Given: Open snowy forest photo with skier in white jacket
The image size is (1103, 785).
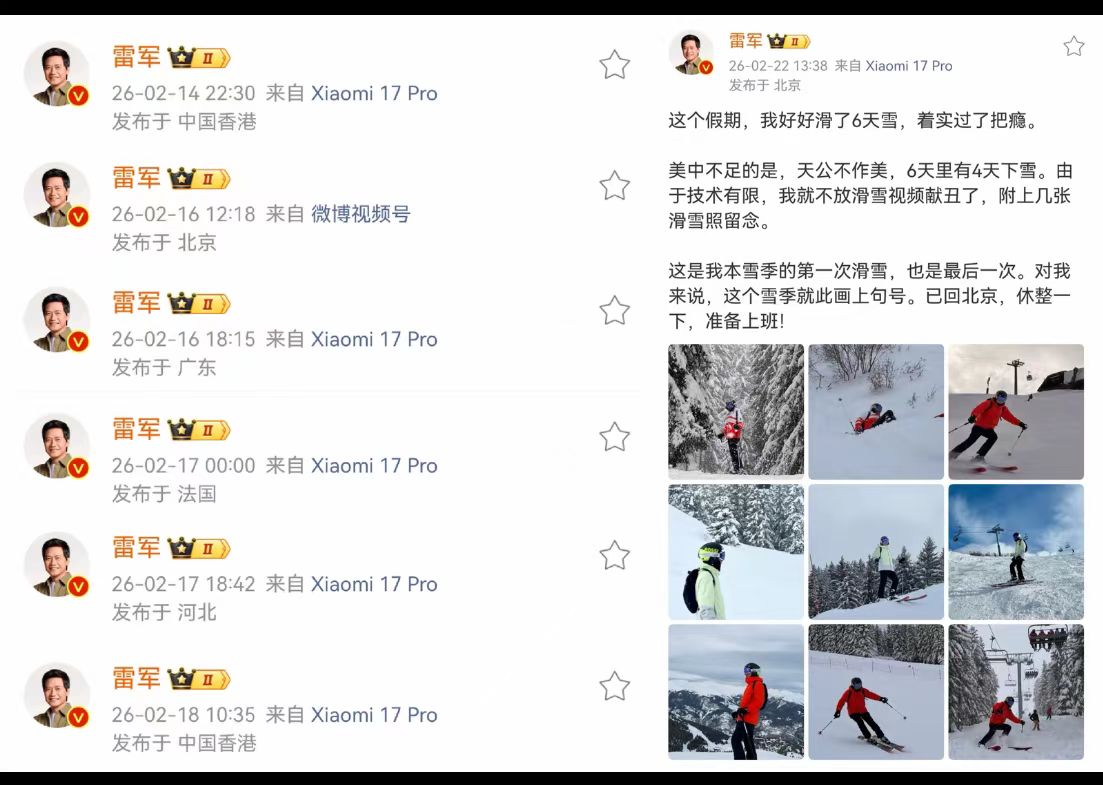Looking at the screenshot, I should [x=736, y=411].
